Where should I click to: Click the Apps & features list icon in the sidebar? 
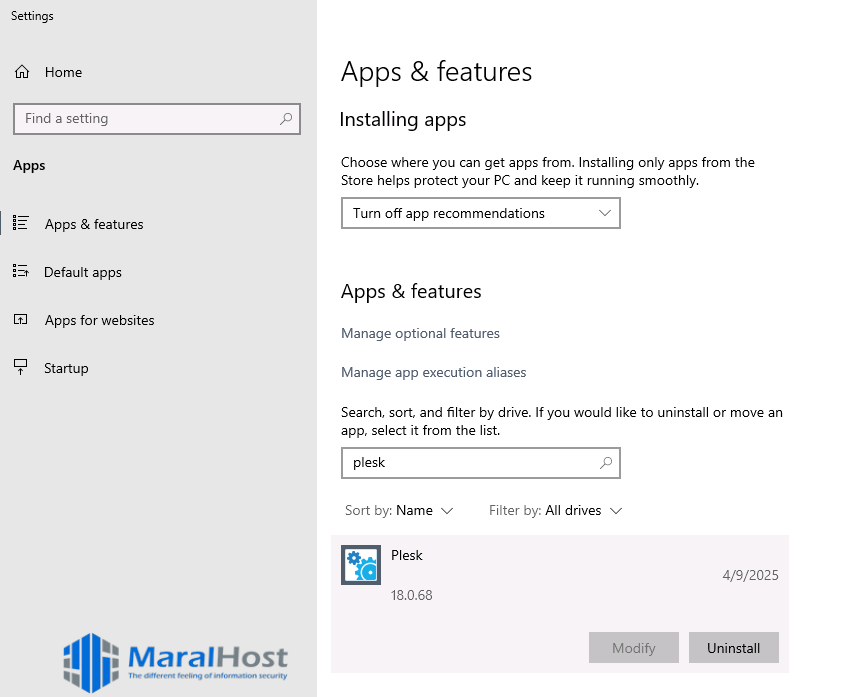click(20, 224)
